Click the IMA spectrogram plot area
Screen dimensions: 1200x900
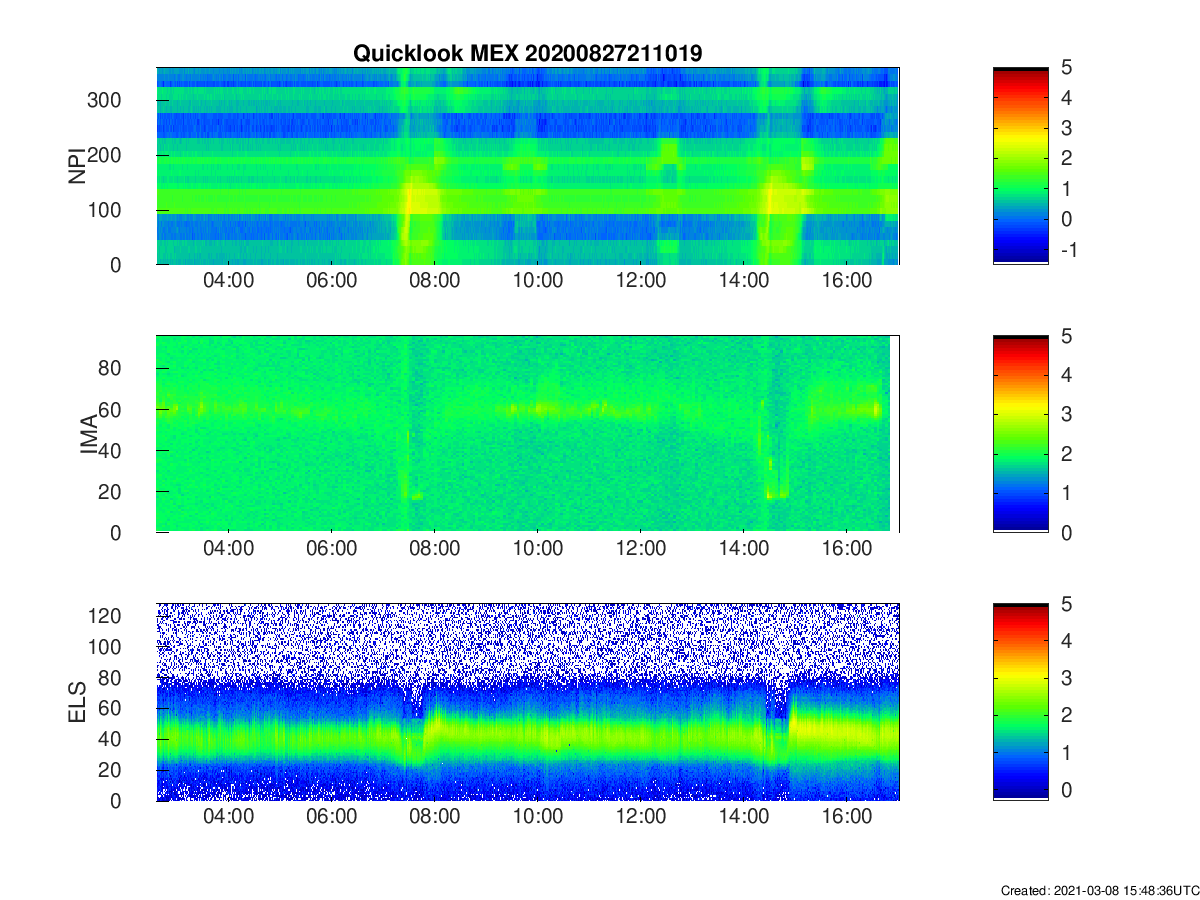click(528, 434)
